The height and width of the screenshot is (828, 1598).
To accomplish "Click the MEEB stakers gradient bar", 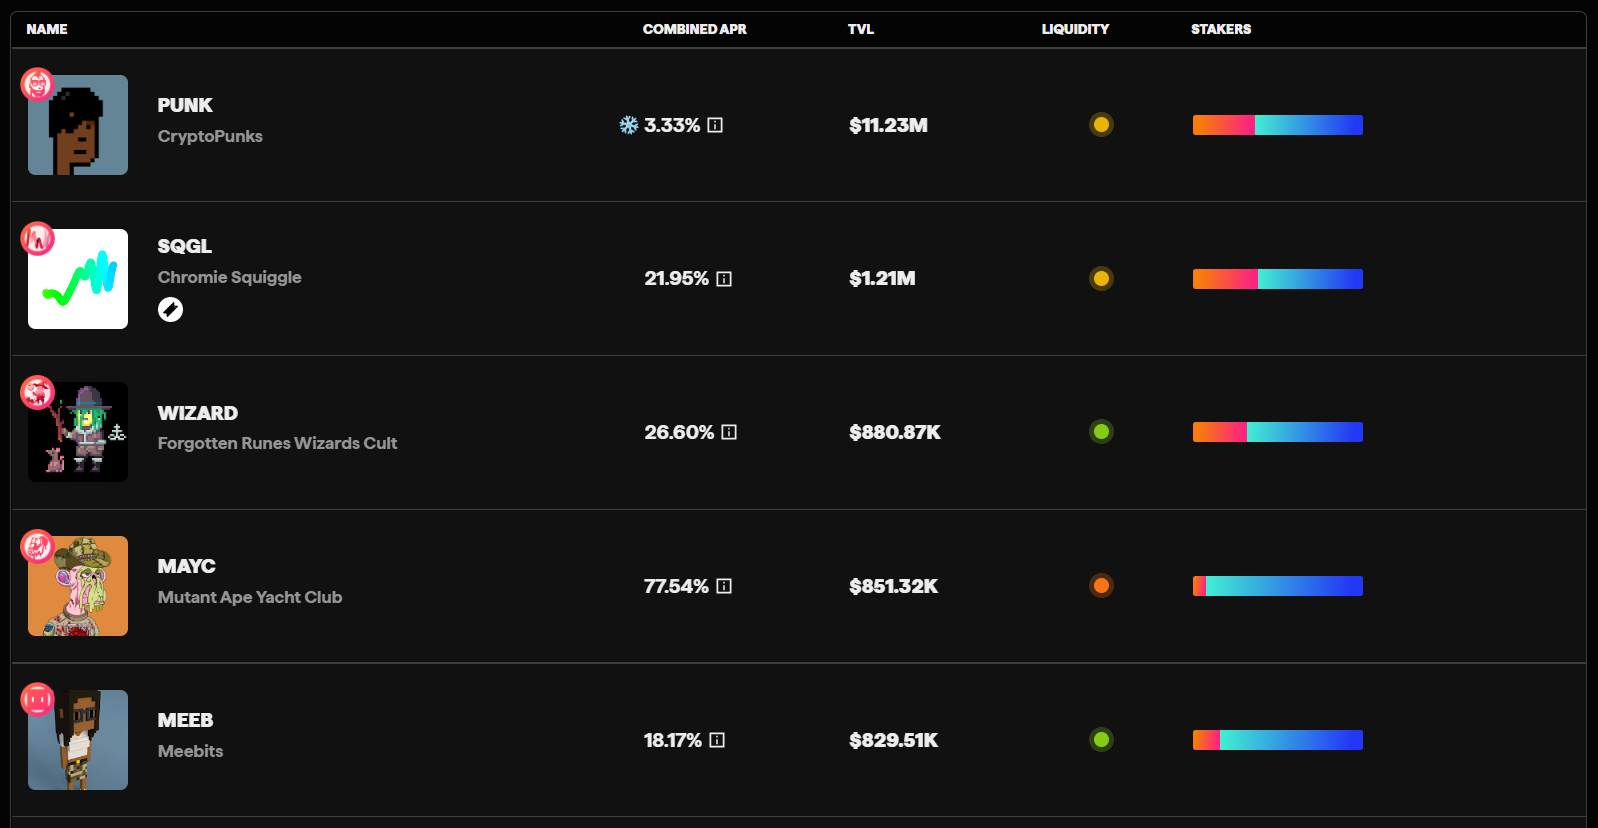I will point(1277,740).
